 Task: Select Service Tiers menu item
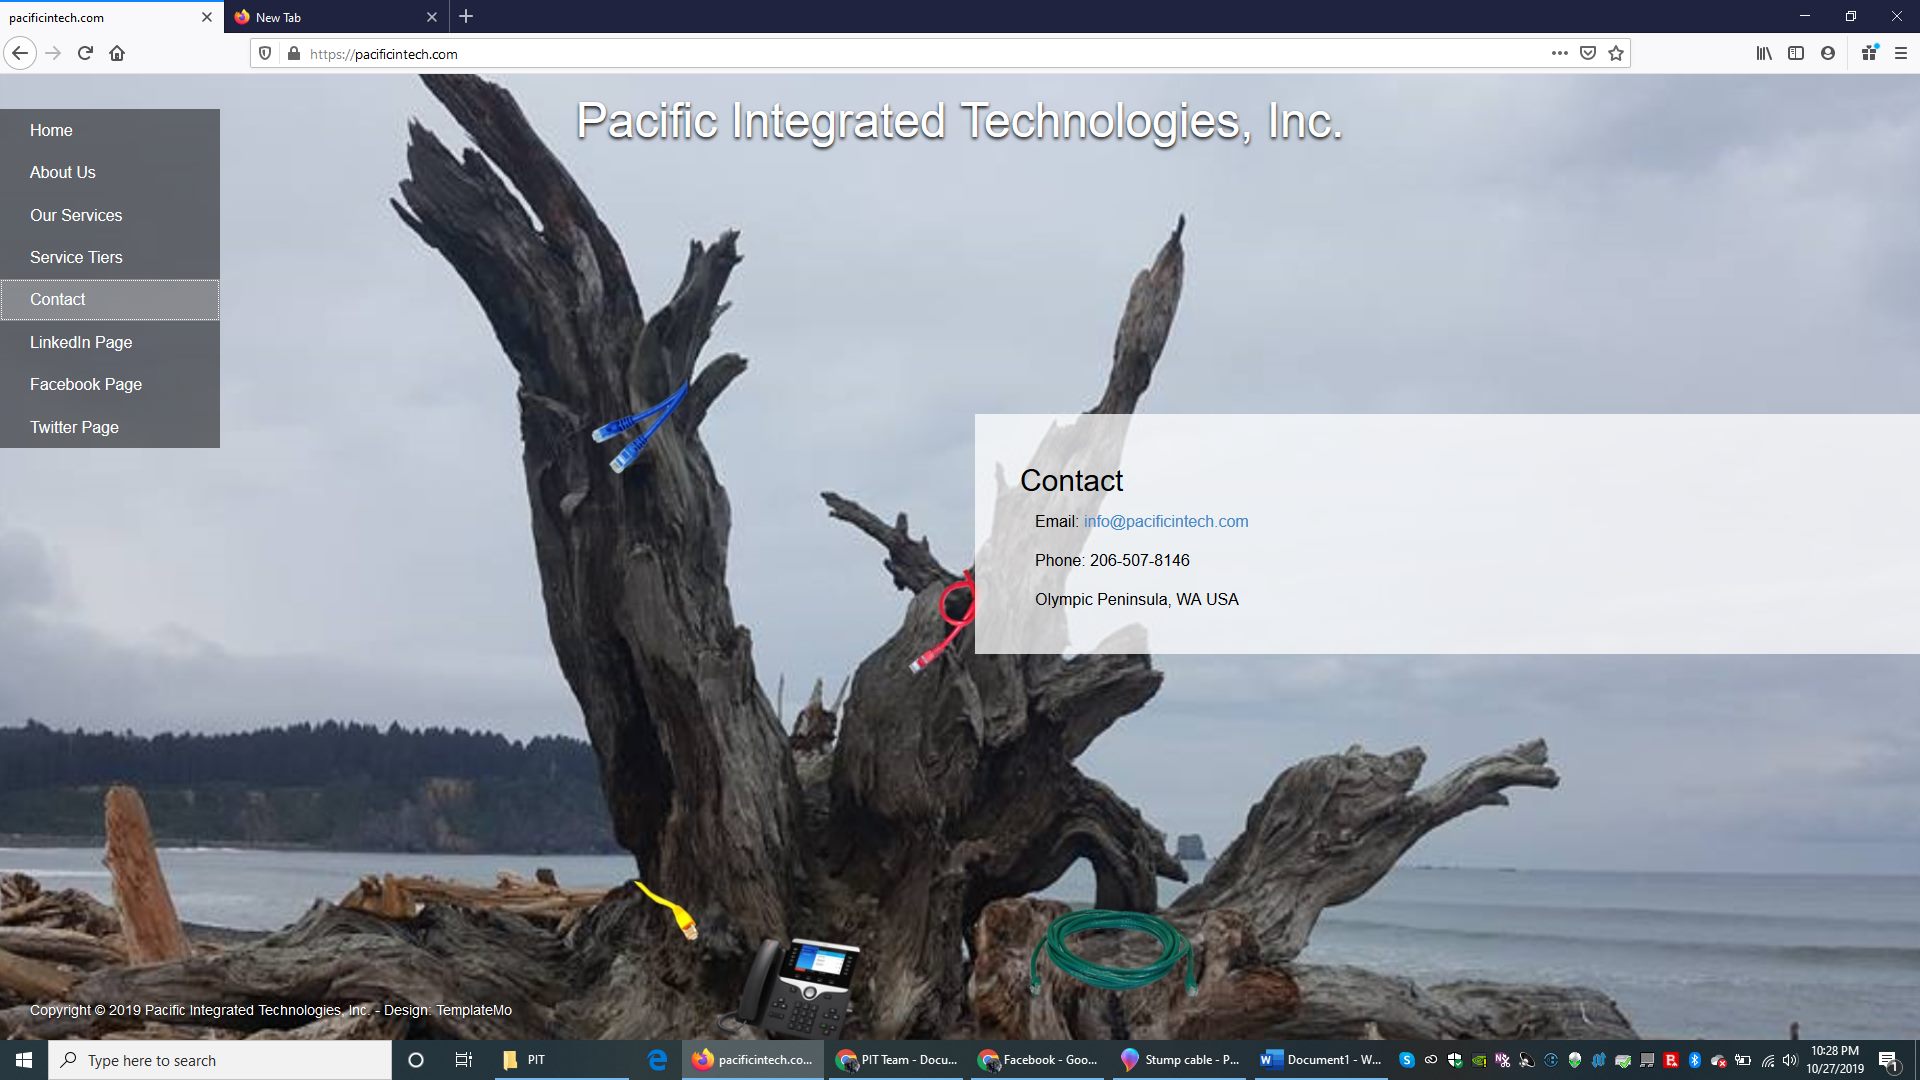pos(110,257)
